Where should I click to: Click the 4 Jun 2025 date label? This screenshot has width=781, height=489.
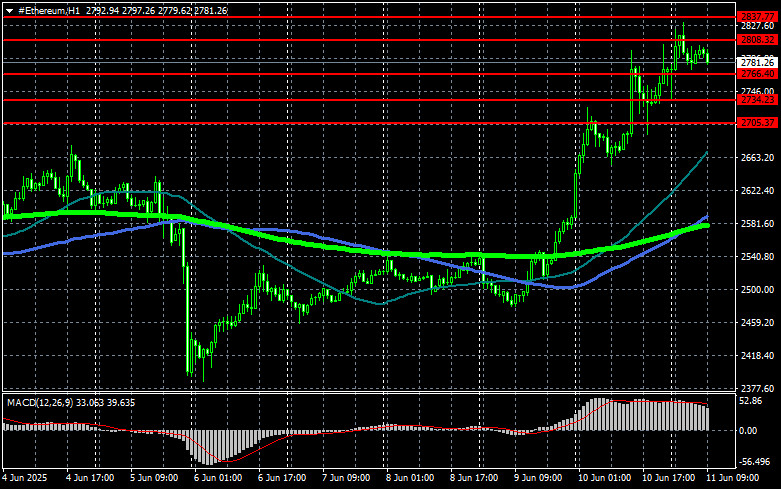(25, 478)
